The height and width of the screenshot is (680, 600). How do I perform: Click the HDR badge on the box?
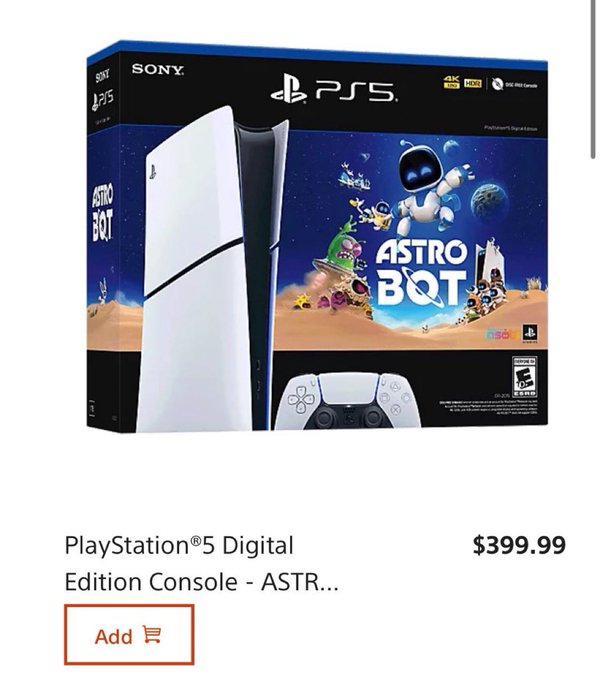[473, 83]
